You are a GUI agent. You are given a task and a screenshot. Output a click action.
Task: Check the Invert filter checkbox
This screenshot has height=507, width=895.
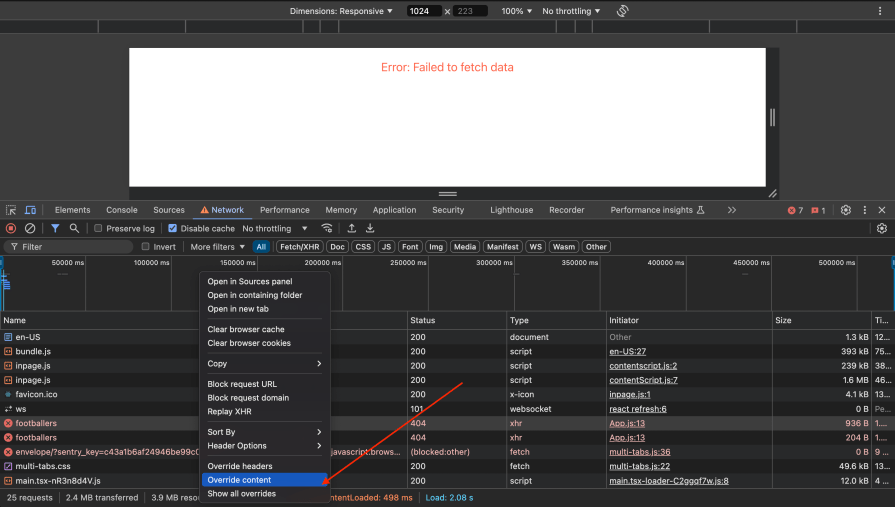pyautogui.click(x=146, y=246)
